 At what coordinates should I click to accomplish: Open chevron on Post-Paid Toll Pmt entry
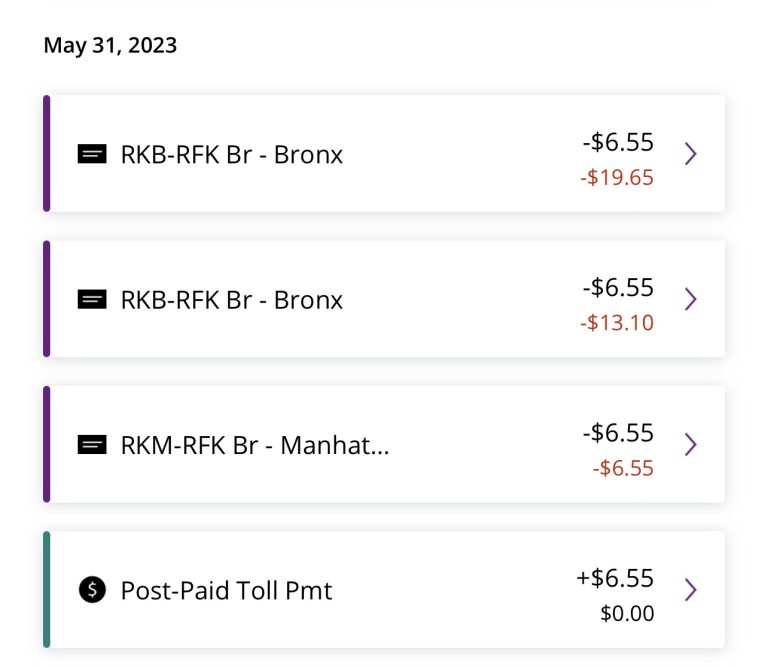(x=691, y=590)
